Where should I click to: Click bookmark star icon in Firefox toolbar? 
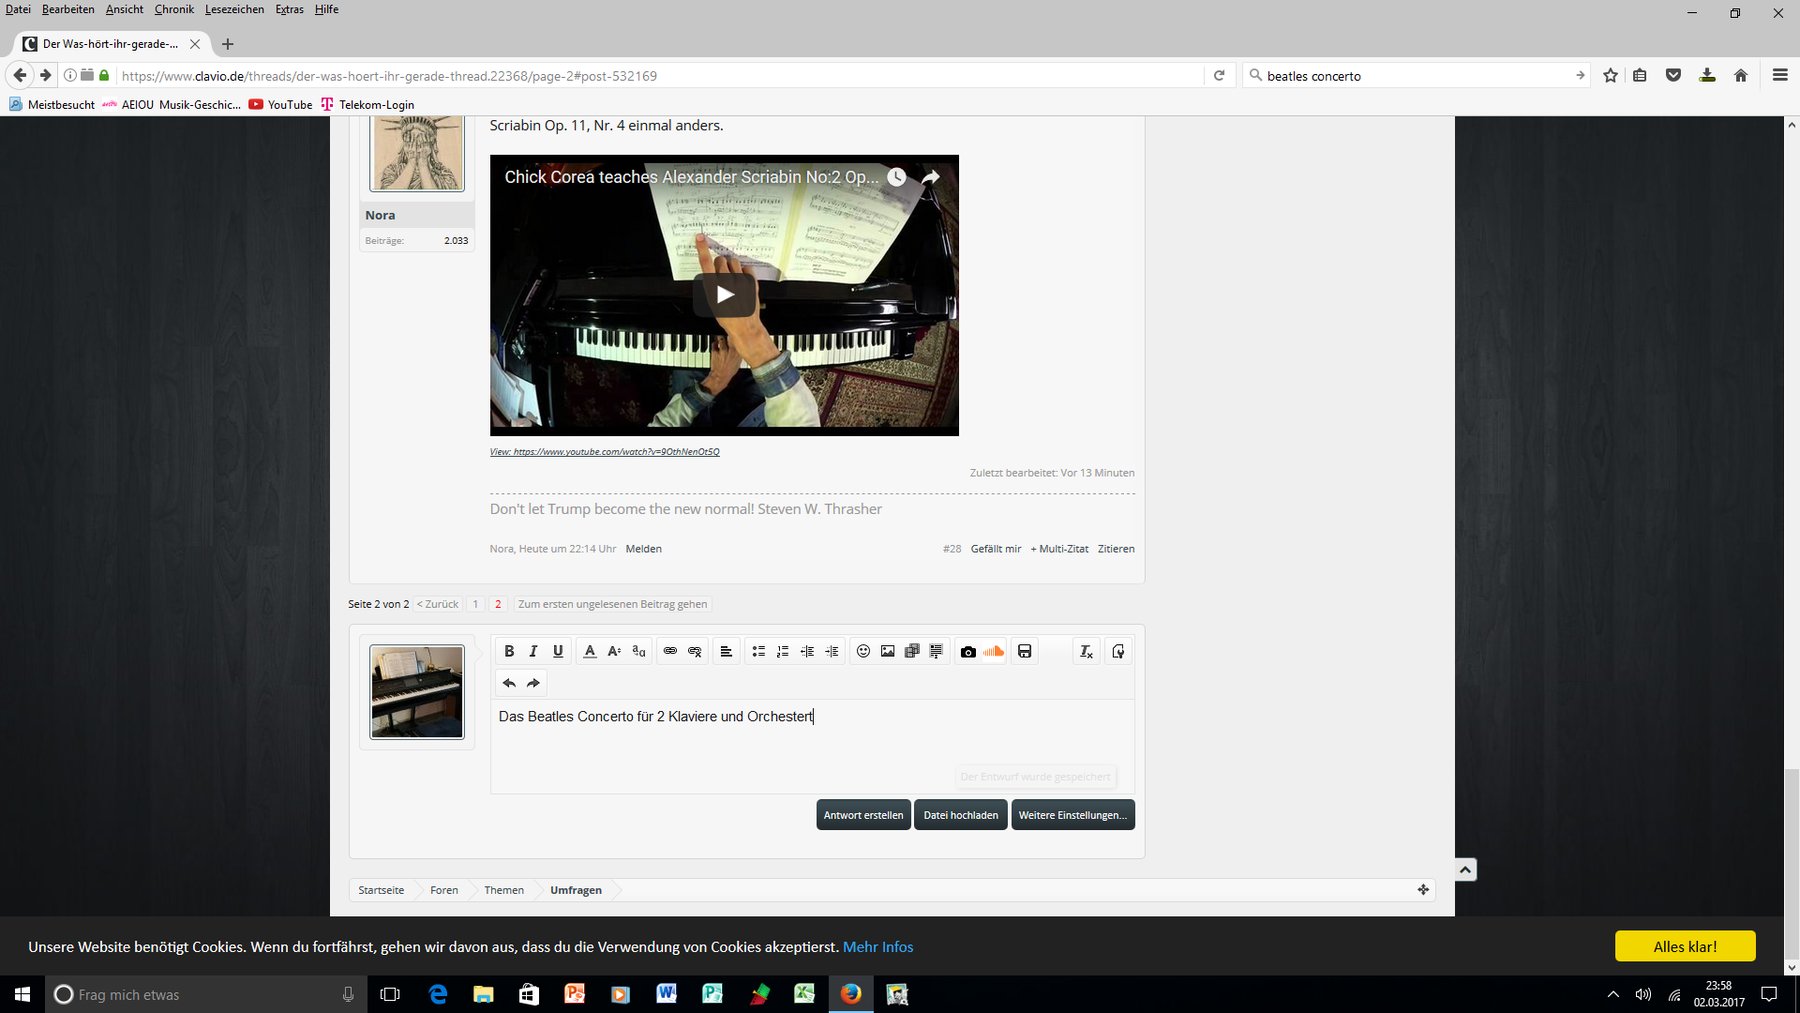[1610, 75]
